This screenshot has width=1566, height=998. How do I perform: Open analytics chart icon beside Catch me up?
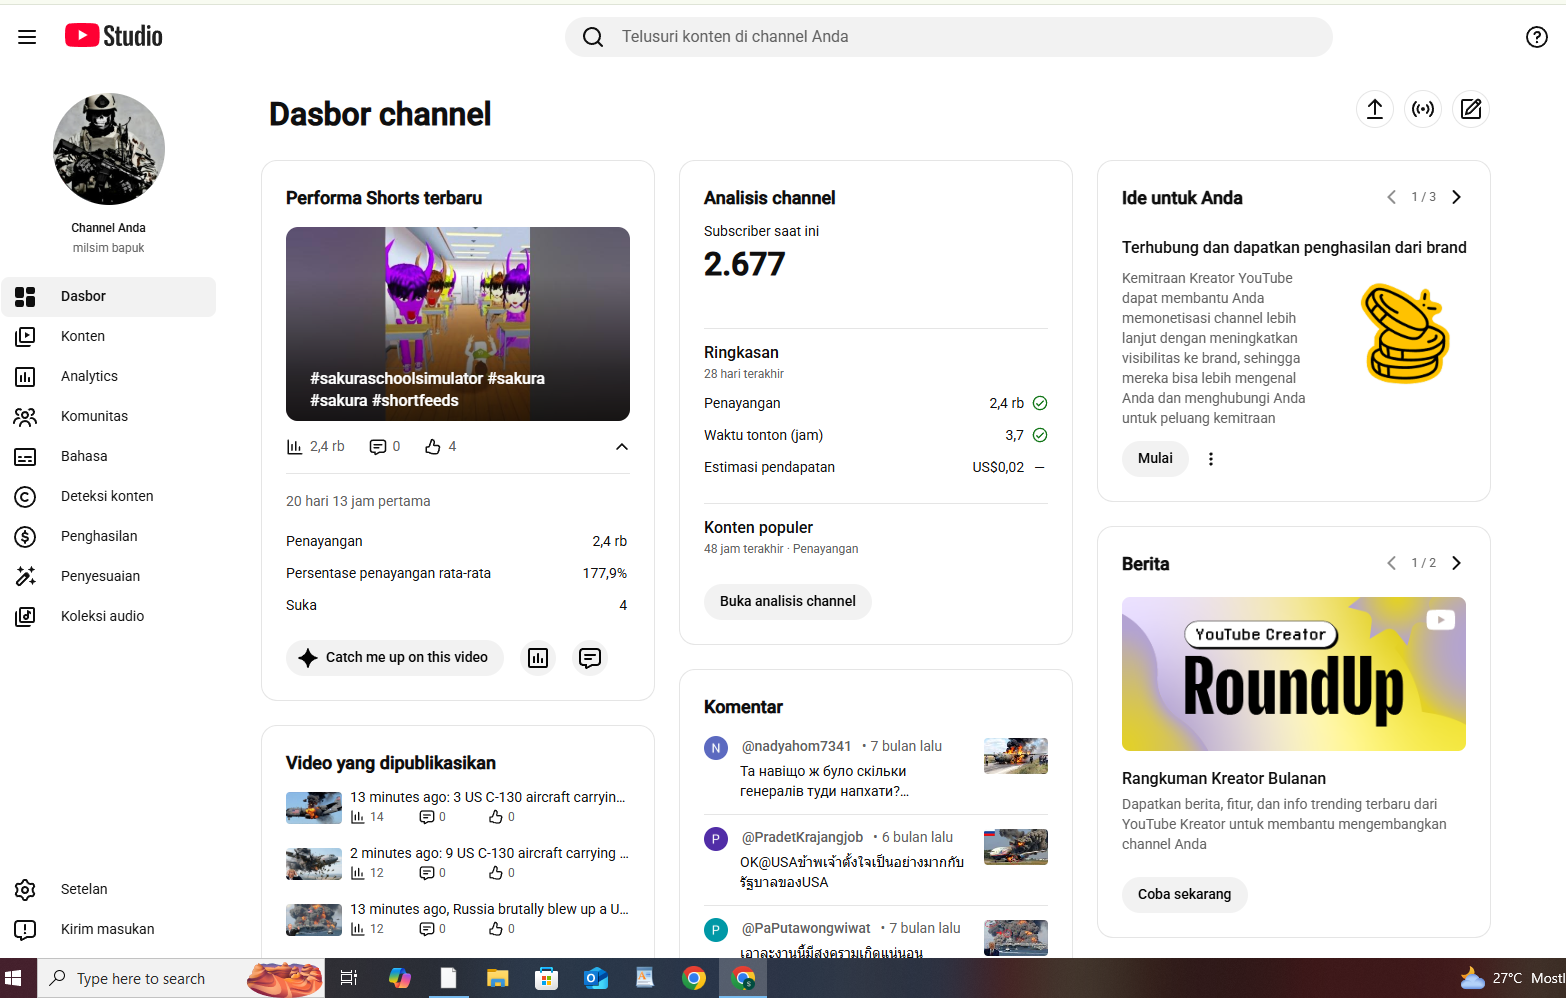(x=538, y=658)
